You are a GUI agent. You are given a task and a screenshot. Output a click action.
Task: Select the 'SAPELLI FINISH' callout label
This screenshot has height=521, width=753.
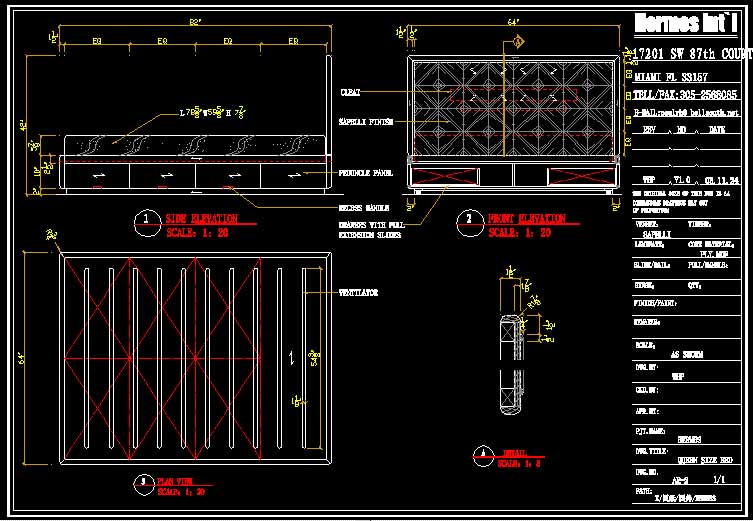[x=366, y=122]
